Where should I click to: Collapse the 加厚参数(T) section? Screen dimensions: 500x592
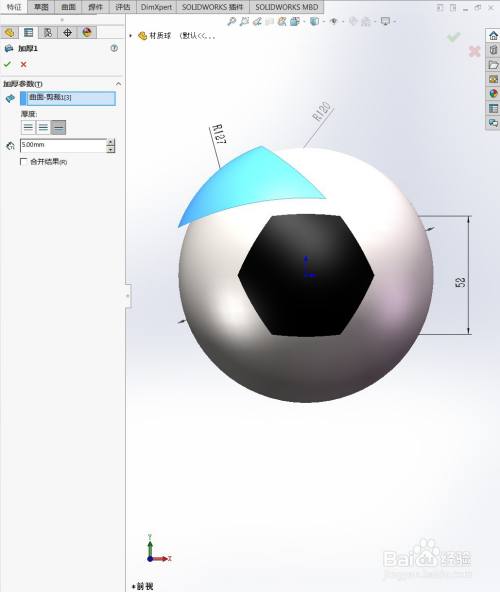pyautogui.click(x=118, y=84)
